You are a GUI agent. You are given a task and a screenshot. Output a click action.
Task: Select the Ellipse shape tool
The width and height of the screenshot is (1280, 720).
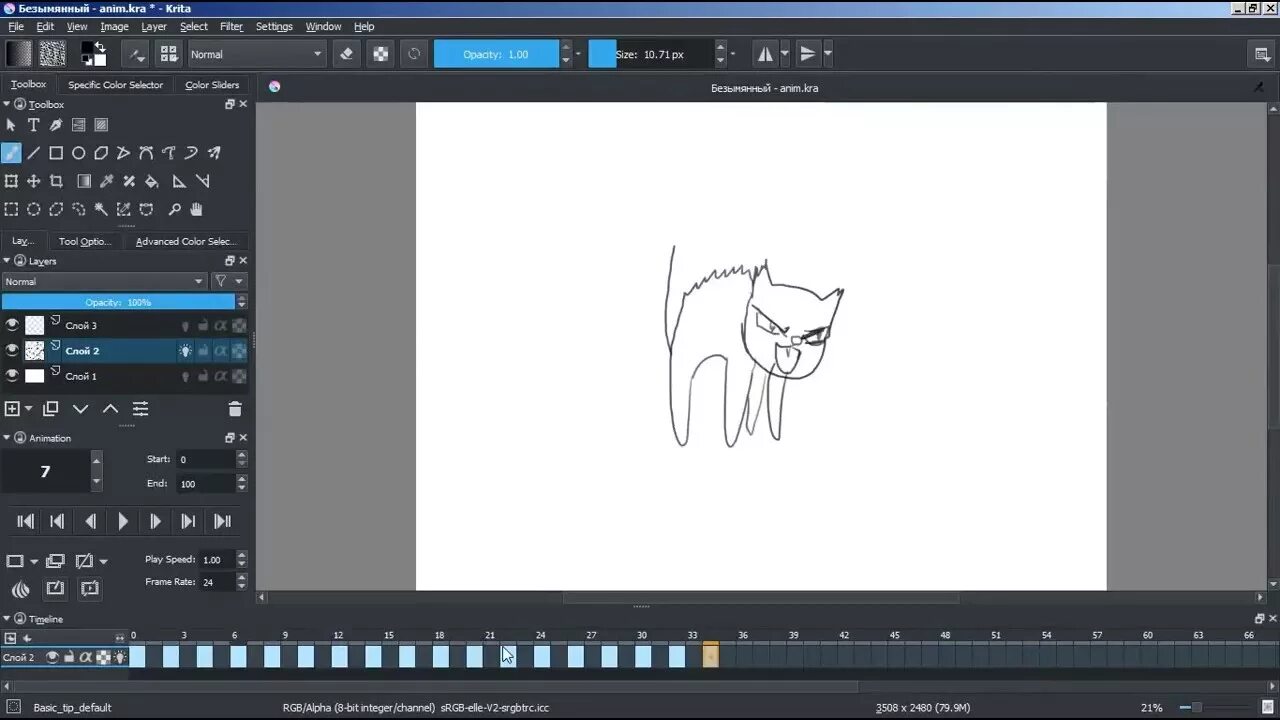click(78, 153)
